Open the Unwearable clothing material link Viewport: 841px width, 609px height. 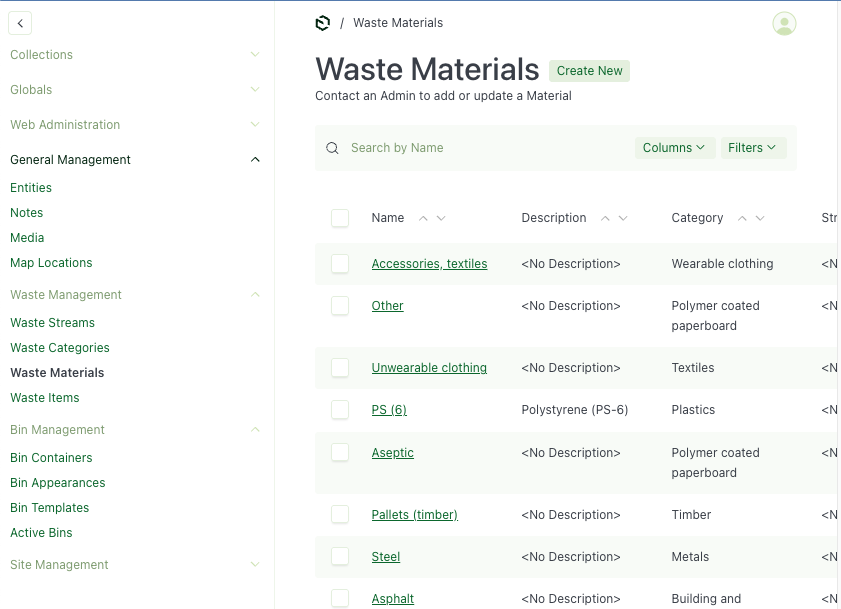[x=429, y=368]
